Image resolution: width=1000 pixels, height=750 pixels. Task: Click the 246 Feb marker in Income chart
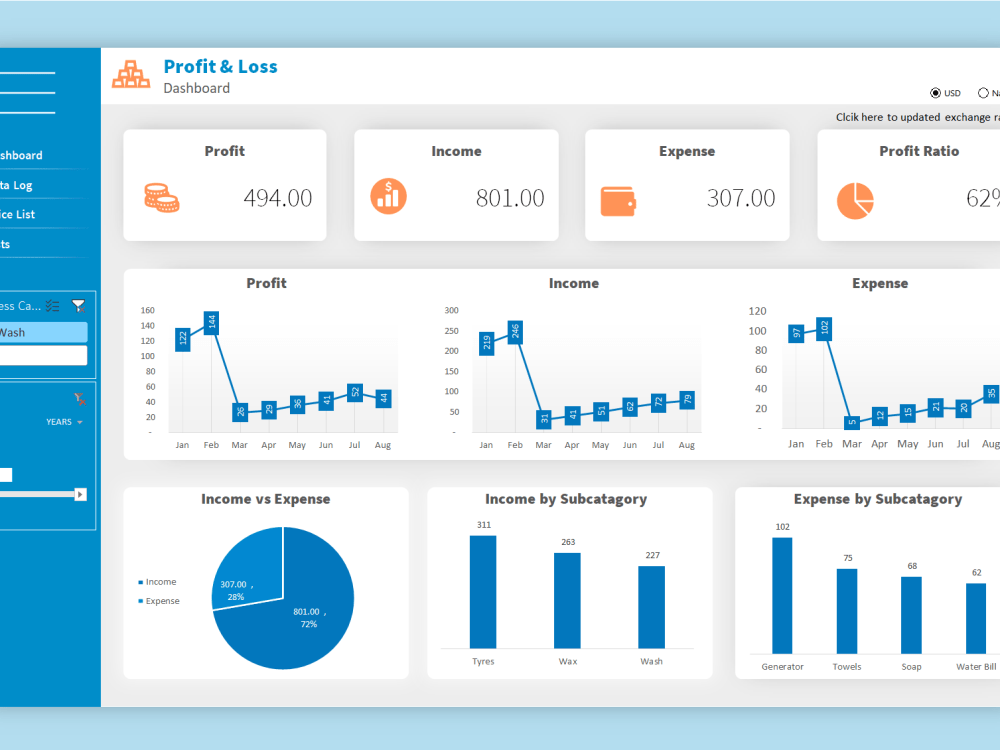pos(515,332)
